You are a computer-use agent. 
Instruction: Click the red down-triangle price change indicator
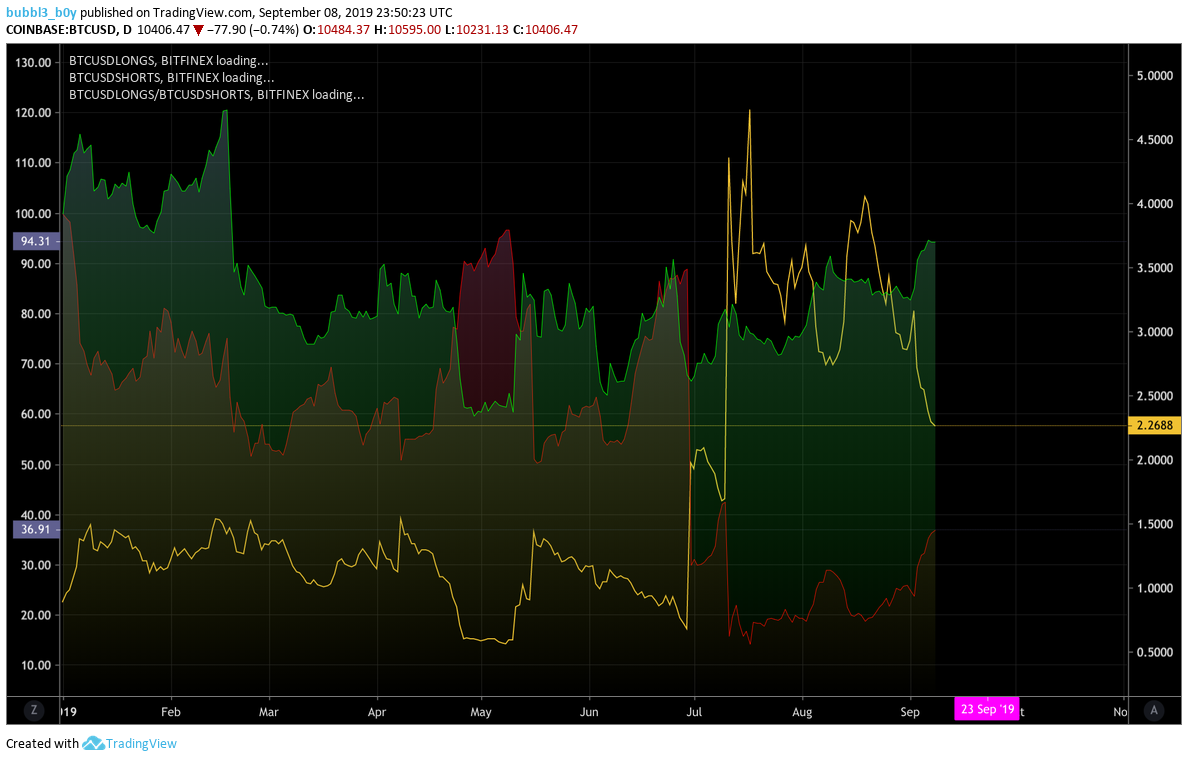coord(199,30)
